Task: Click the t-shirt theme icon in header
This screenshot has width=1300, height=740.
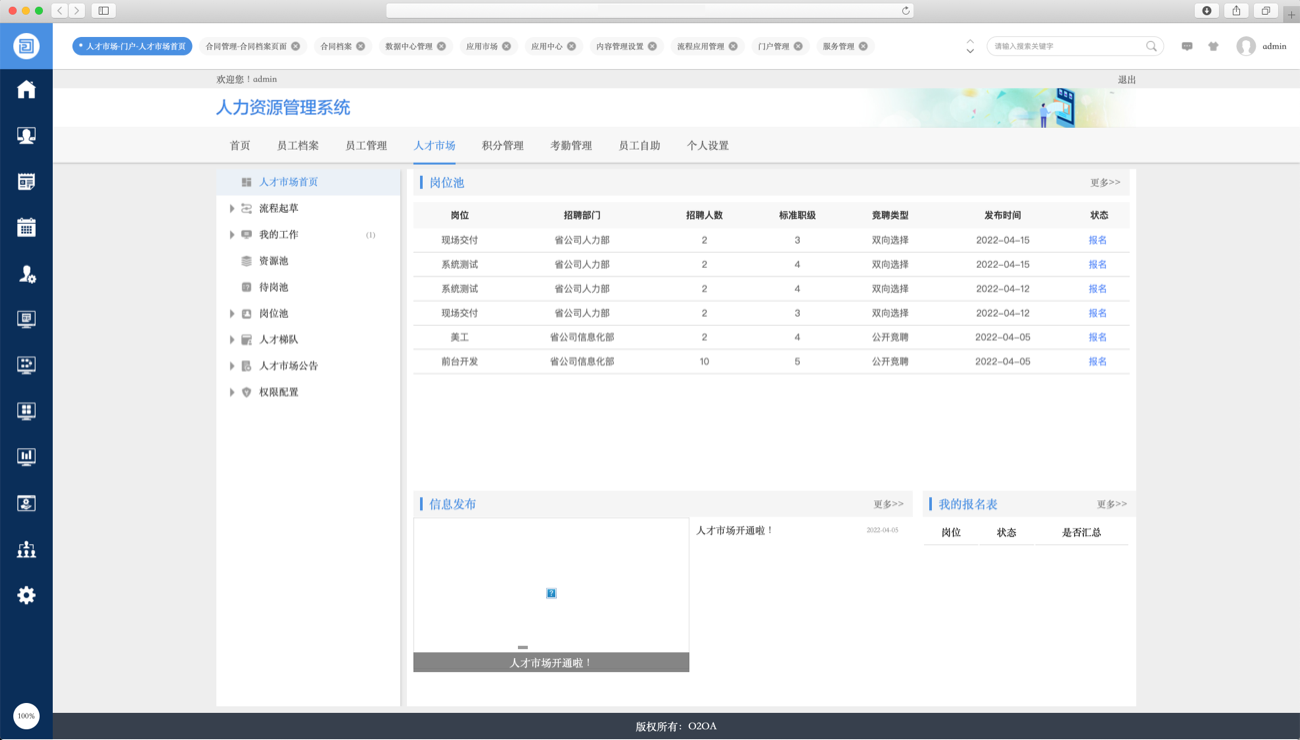Action: 1213,46
